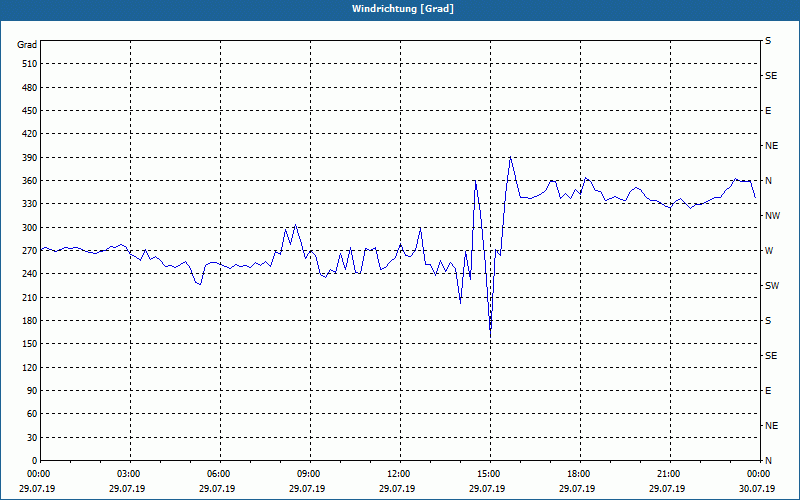Click the 390 y-axis label

pos(29,158)
